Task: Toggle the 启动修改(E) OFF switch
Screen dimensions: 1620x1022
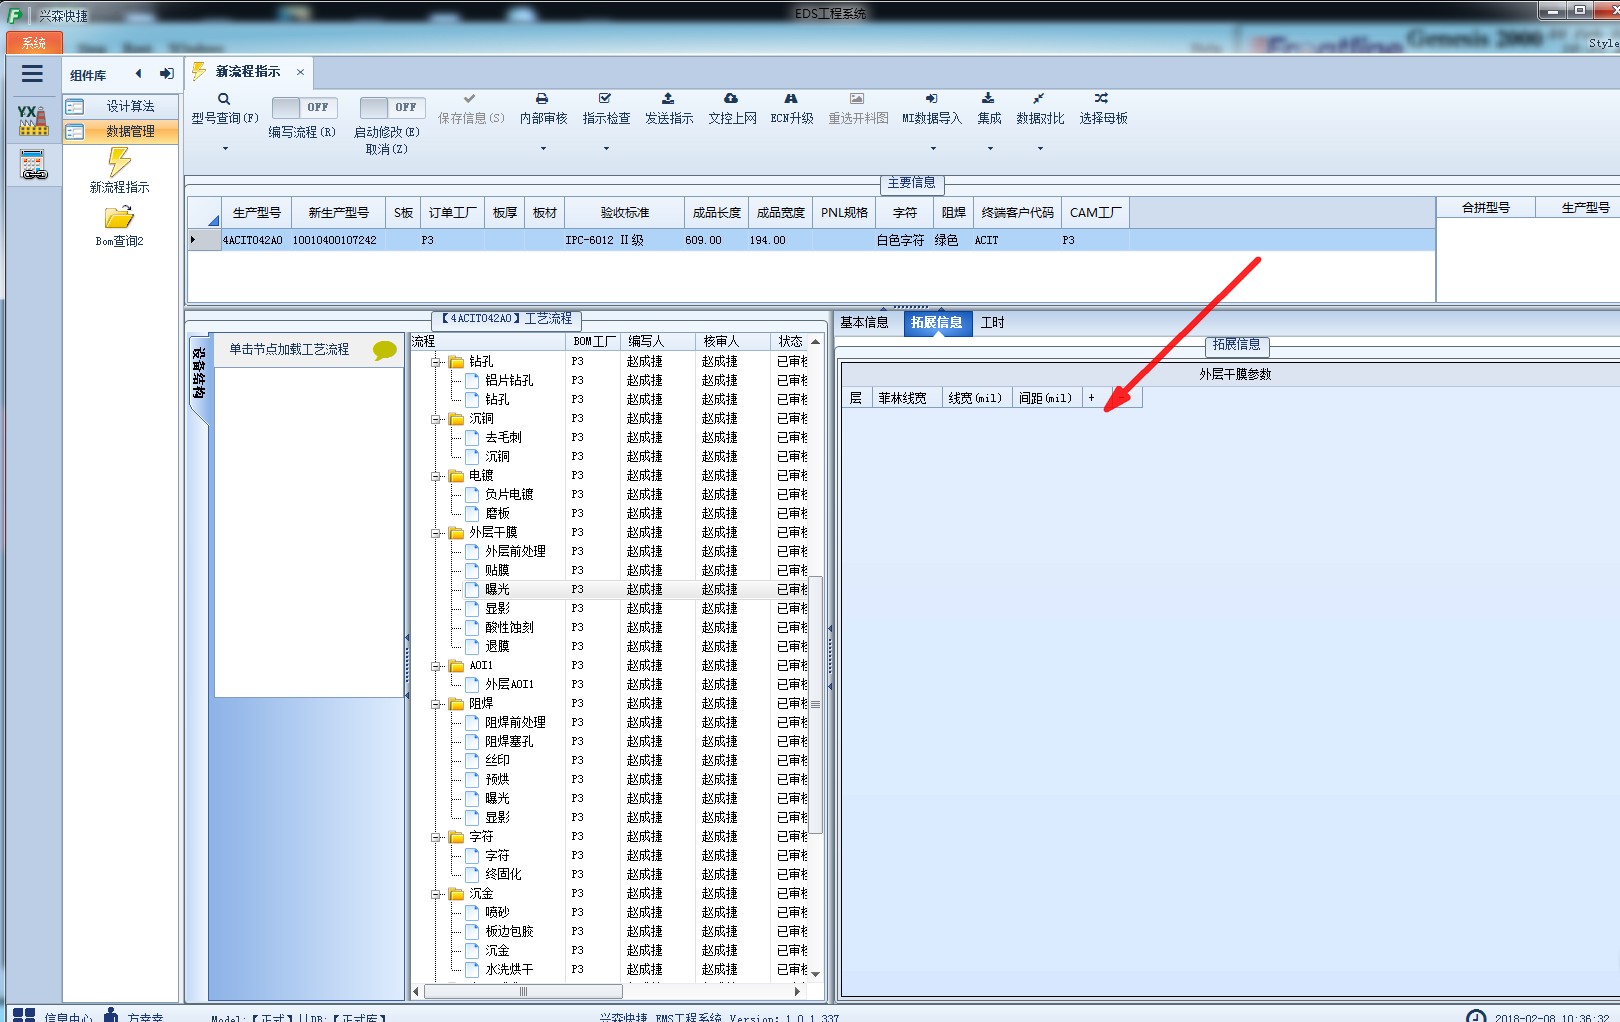Action: [x=392, y=107]
